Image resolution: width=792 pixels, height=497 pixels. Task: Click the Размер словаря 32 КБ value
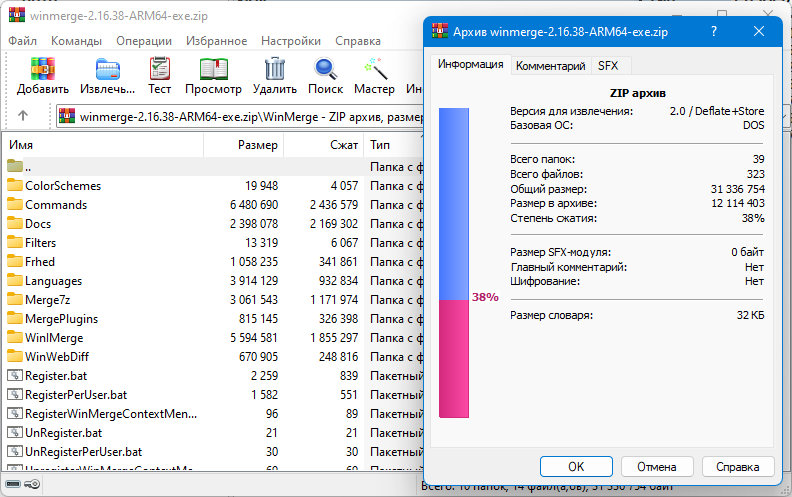pyautogui.click(x=751, y=315)
